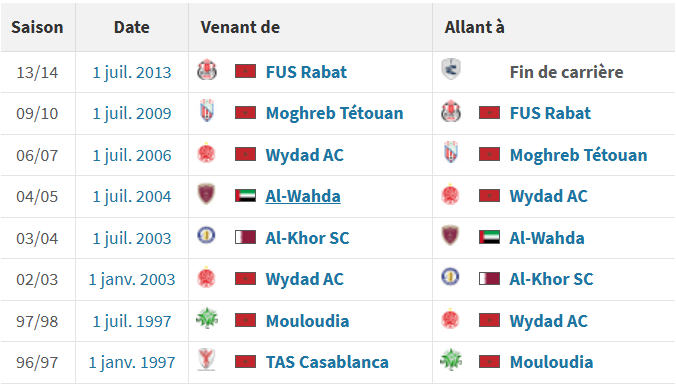Open Al-Khor SC link in 03/04 row
This screenshot has height=385, width=676.
click(x=307, y=238)
